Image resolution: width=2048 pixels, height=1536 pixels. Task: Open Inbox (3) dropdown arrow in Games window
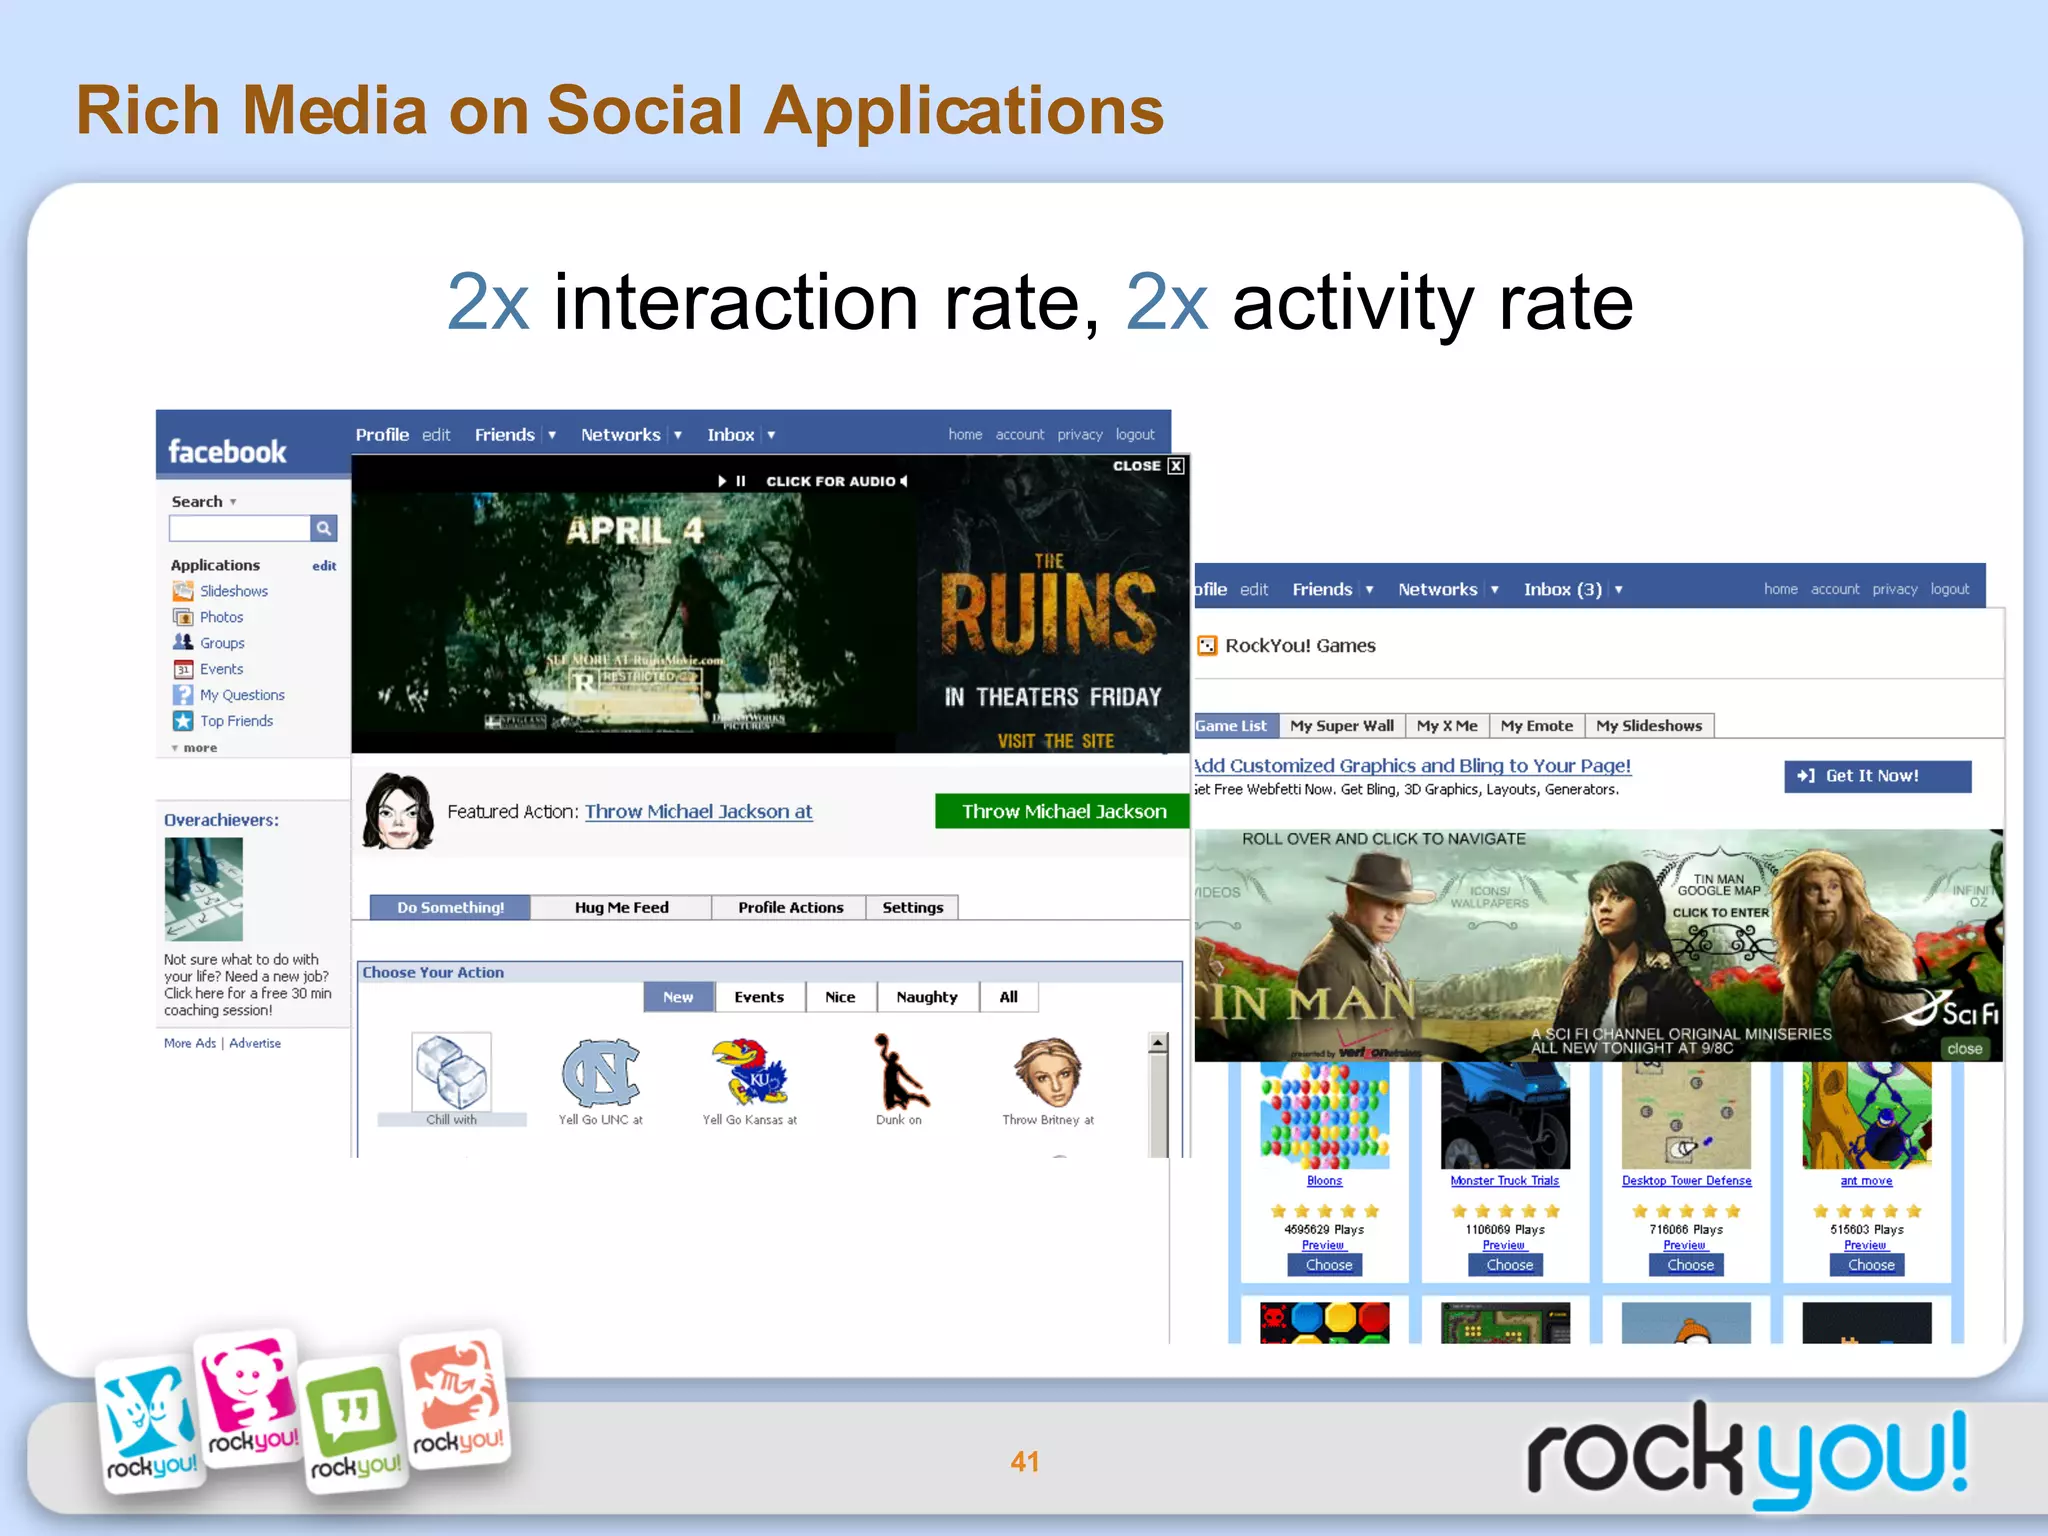coord(1618,590)
